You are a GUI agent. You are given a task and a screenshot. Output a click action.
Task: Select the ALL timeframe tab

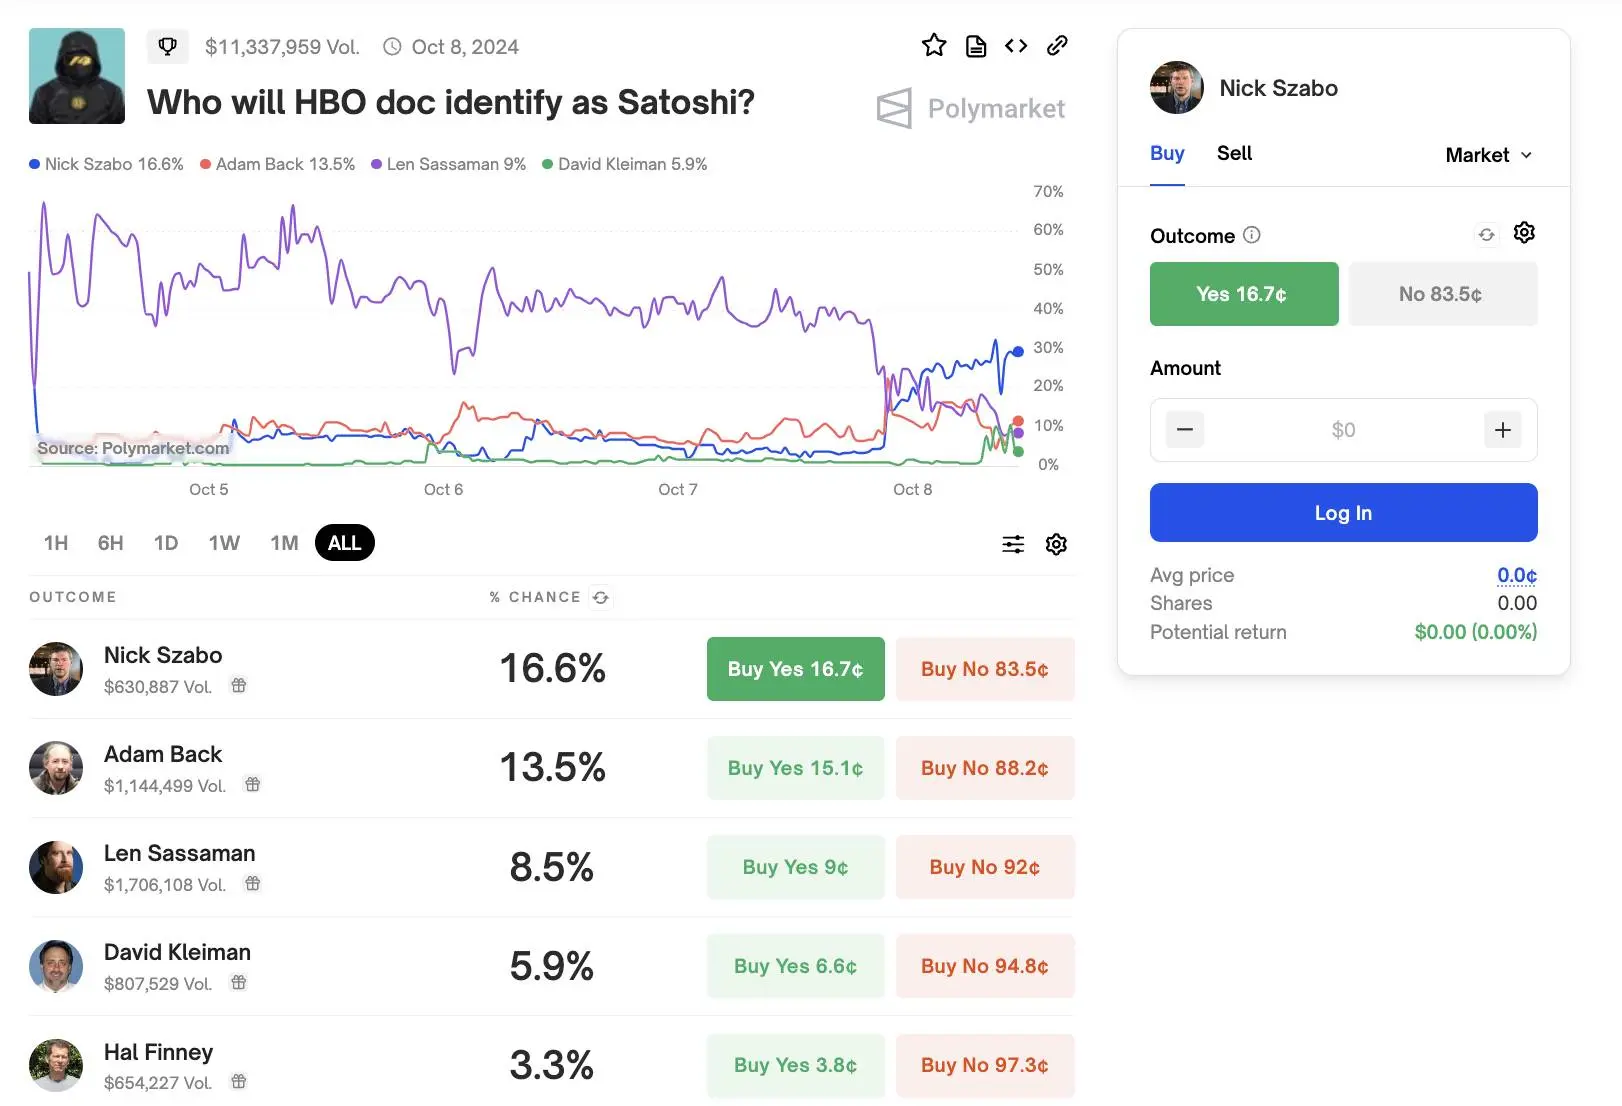click(344, 543)
